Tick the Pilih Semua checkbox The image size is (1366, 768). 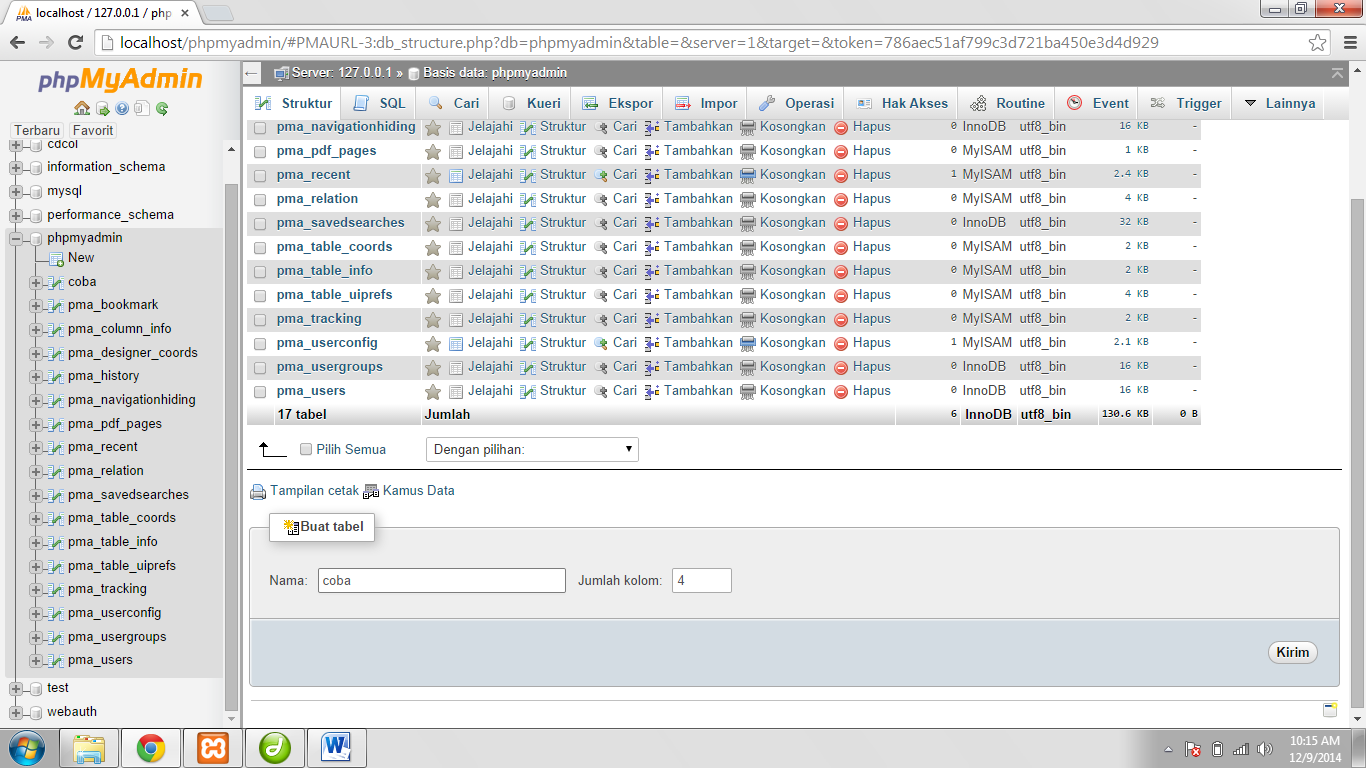click(x=306, y=450)
